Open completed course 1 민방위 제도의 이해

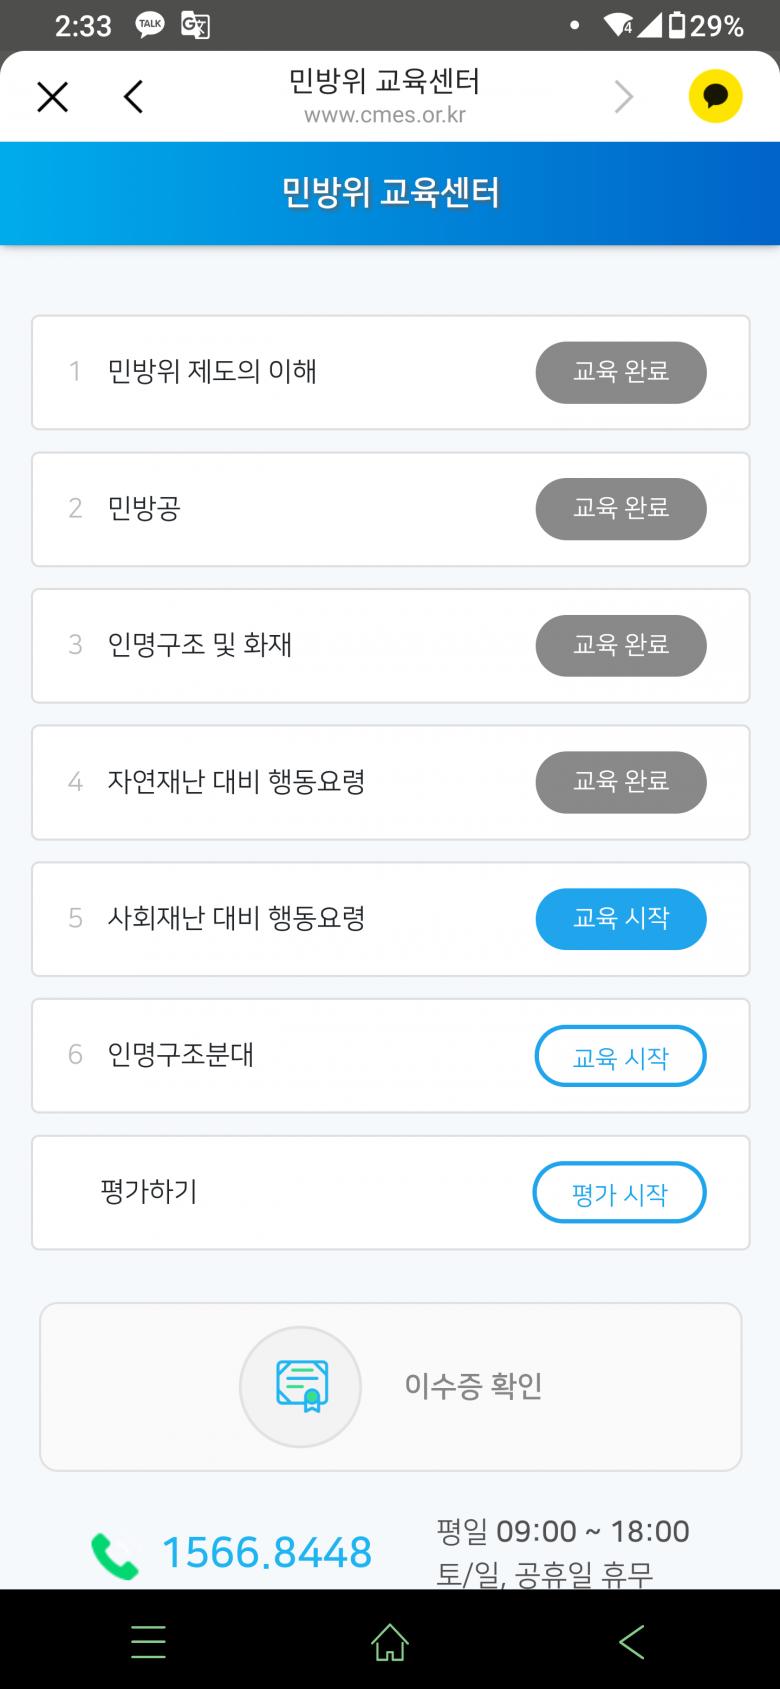tap(620, 372)
